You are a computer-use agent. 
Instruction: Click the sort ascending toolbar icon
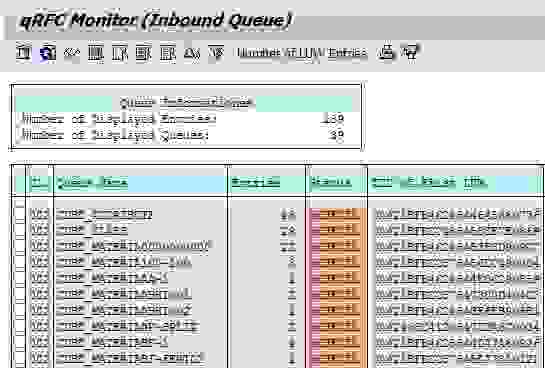(192, 53)
